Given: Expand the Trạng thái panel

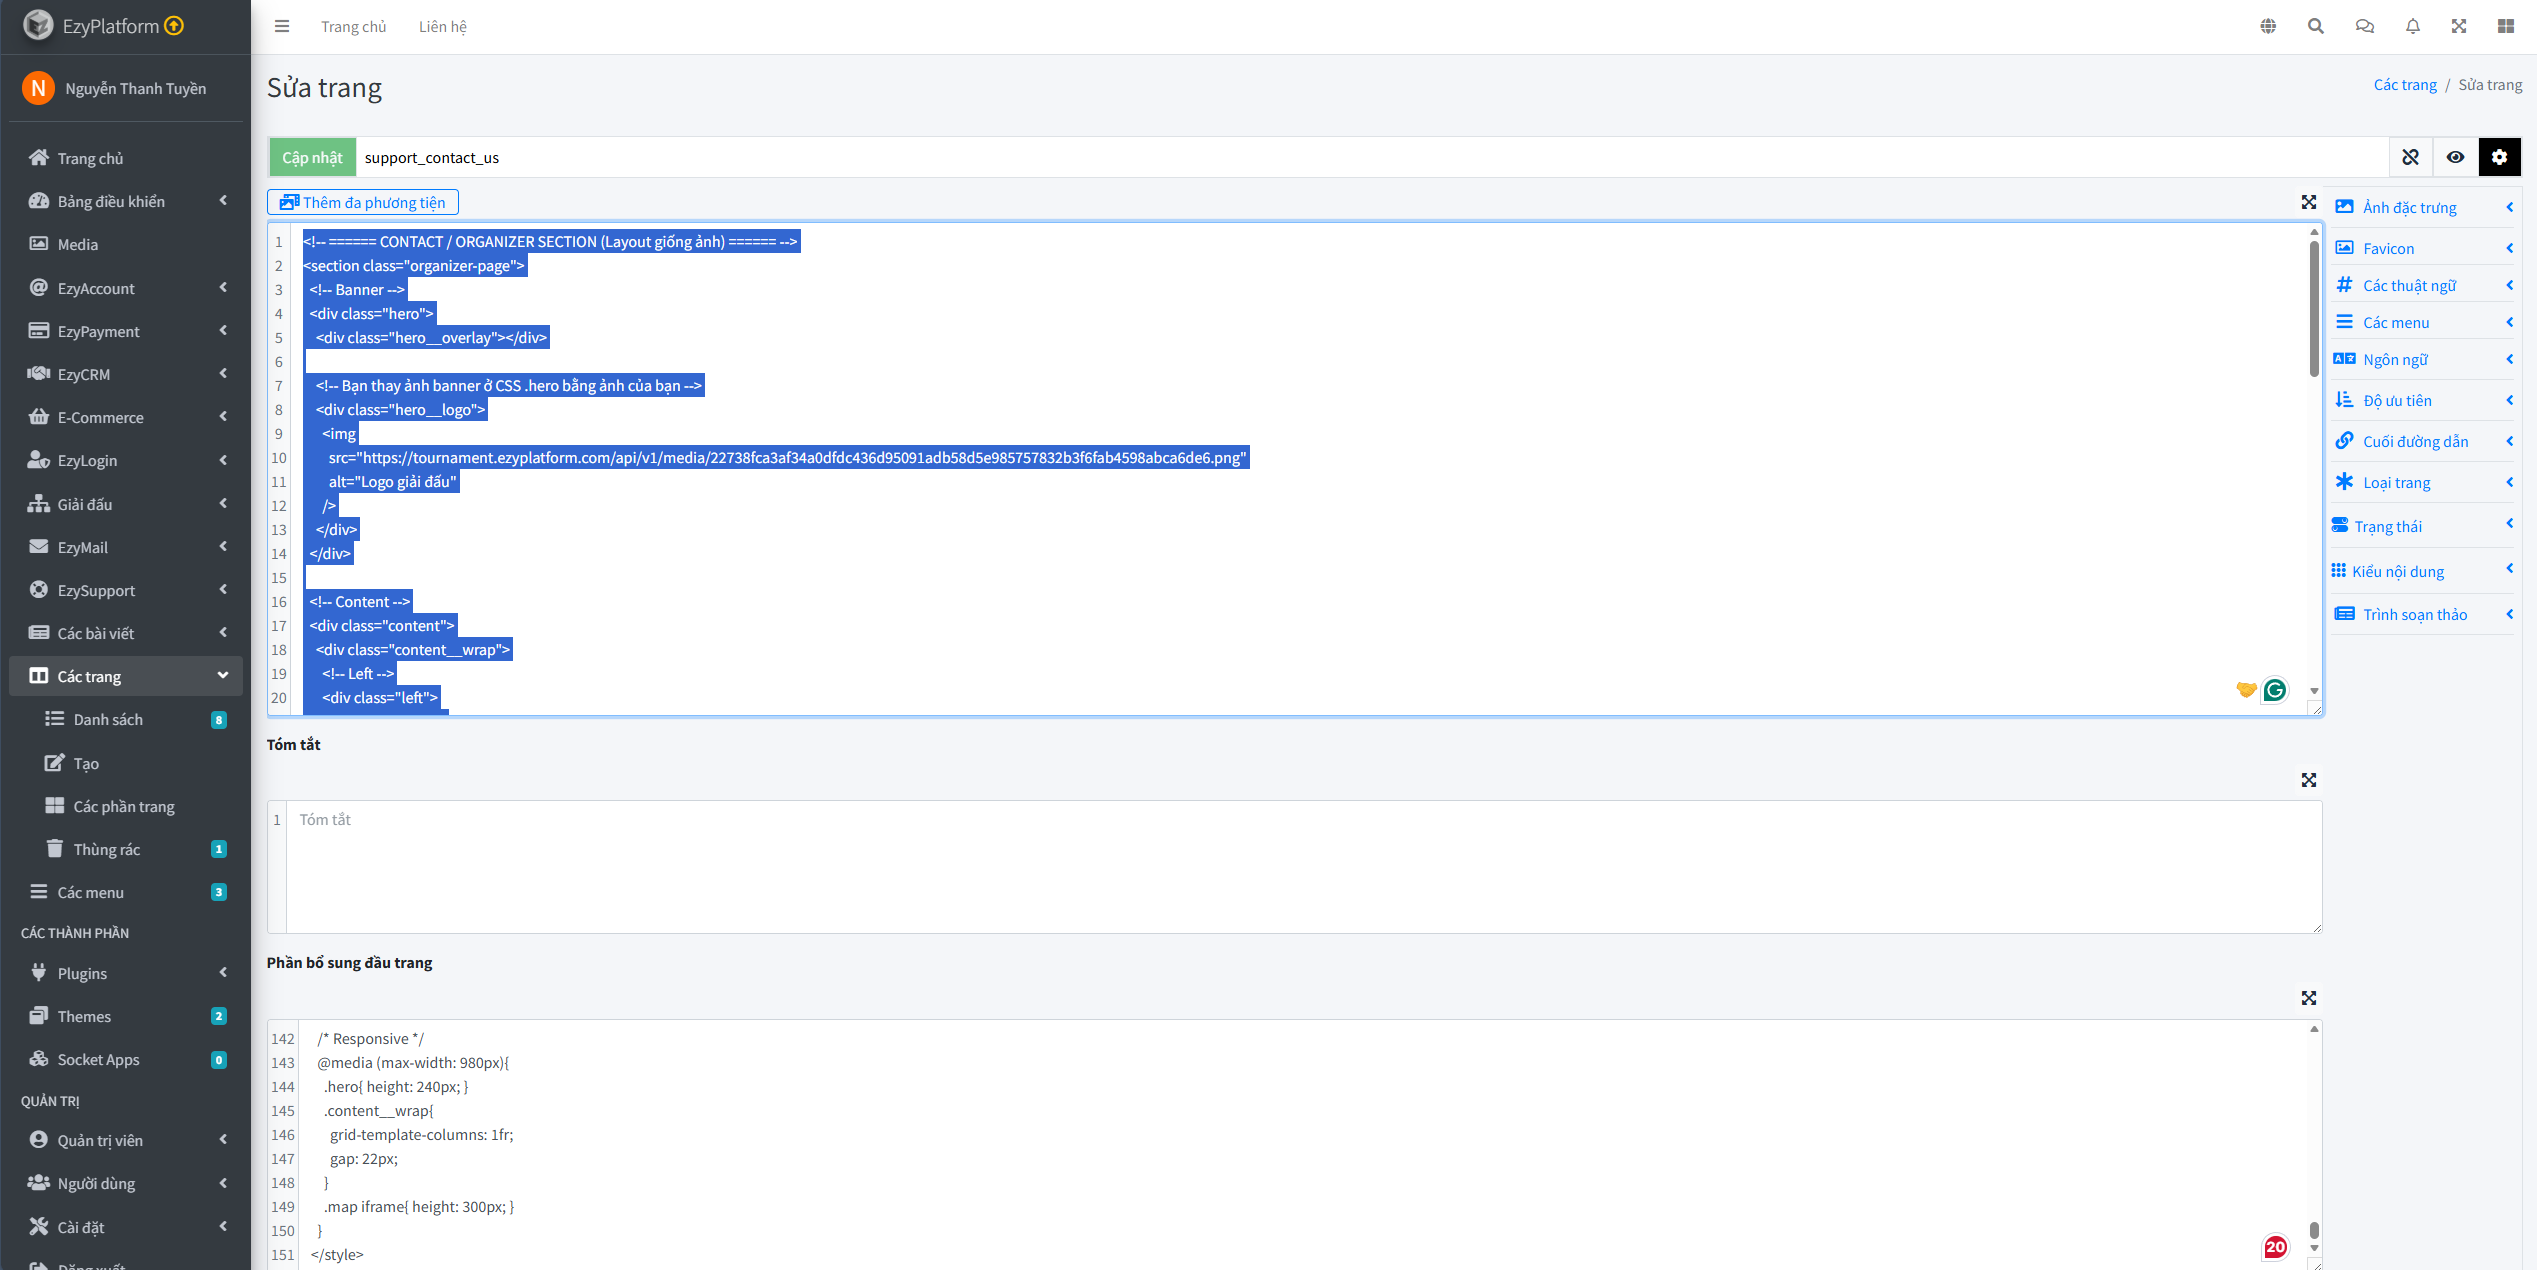Looking at the screenshot, I should pyautogui.click(x=2422, y=526).
